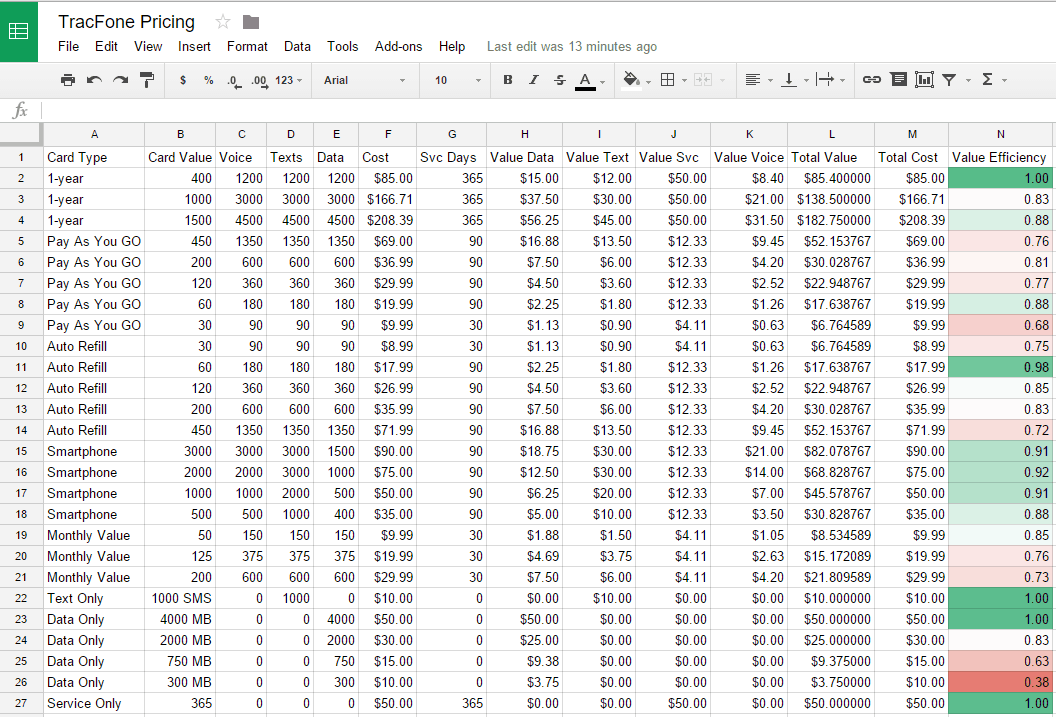The image size is (1056, 717).
Task: Redo the last action
Action: pyautogui.click(x=121, y=80)
